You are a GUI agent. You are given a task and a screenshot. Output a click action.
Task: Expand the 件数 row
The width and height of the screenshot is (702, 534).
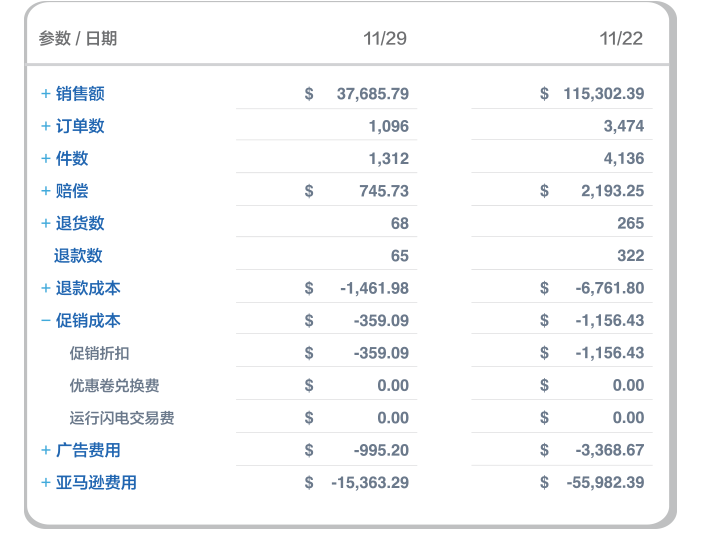tap(45, 158)
